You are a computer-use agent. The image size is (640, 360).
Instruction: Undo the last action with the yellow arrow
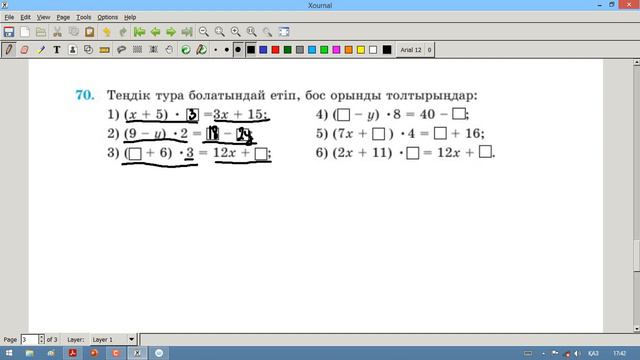[107, 32]
